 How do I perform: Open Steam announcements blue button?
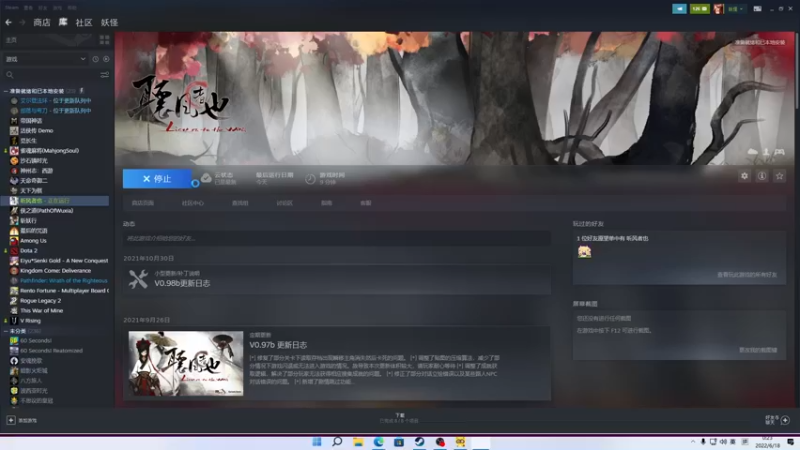pos(679,9)
